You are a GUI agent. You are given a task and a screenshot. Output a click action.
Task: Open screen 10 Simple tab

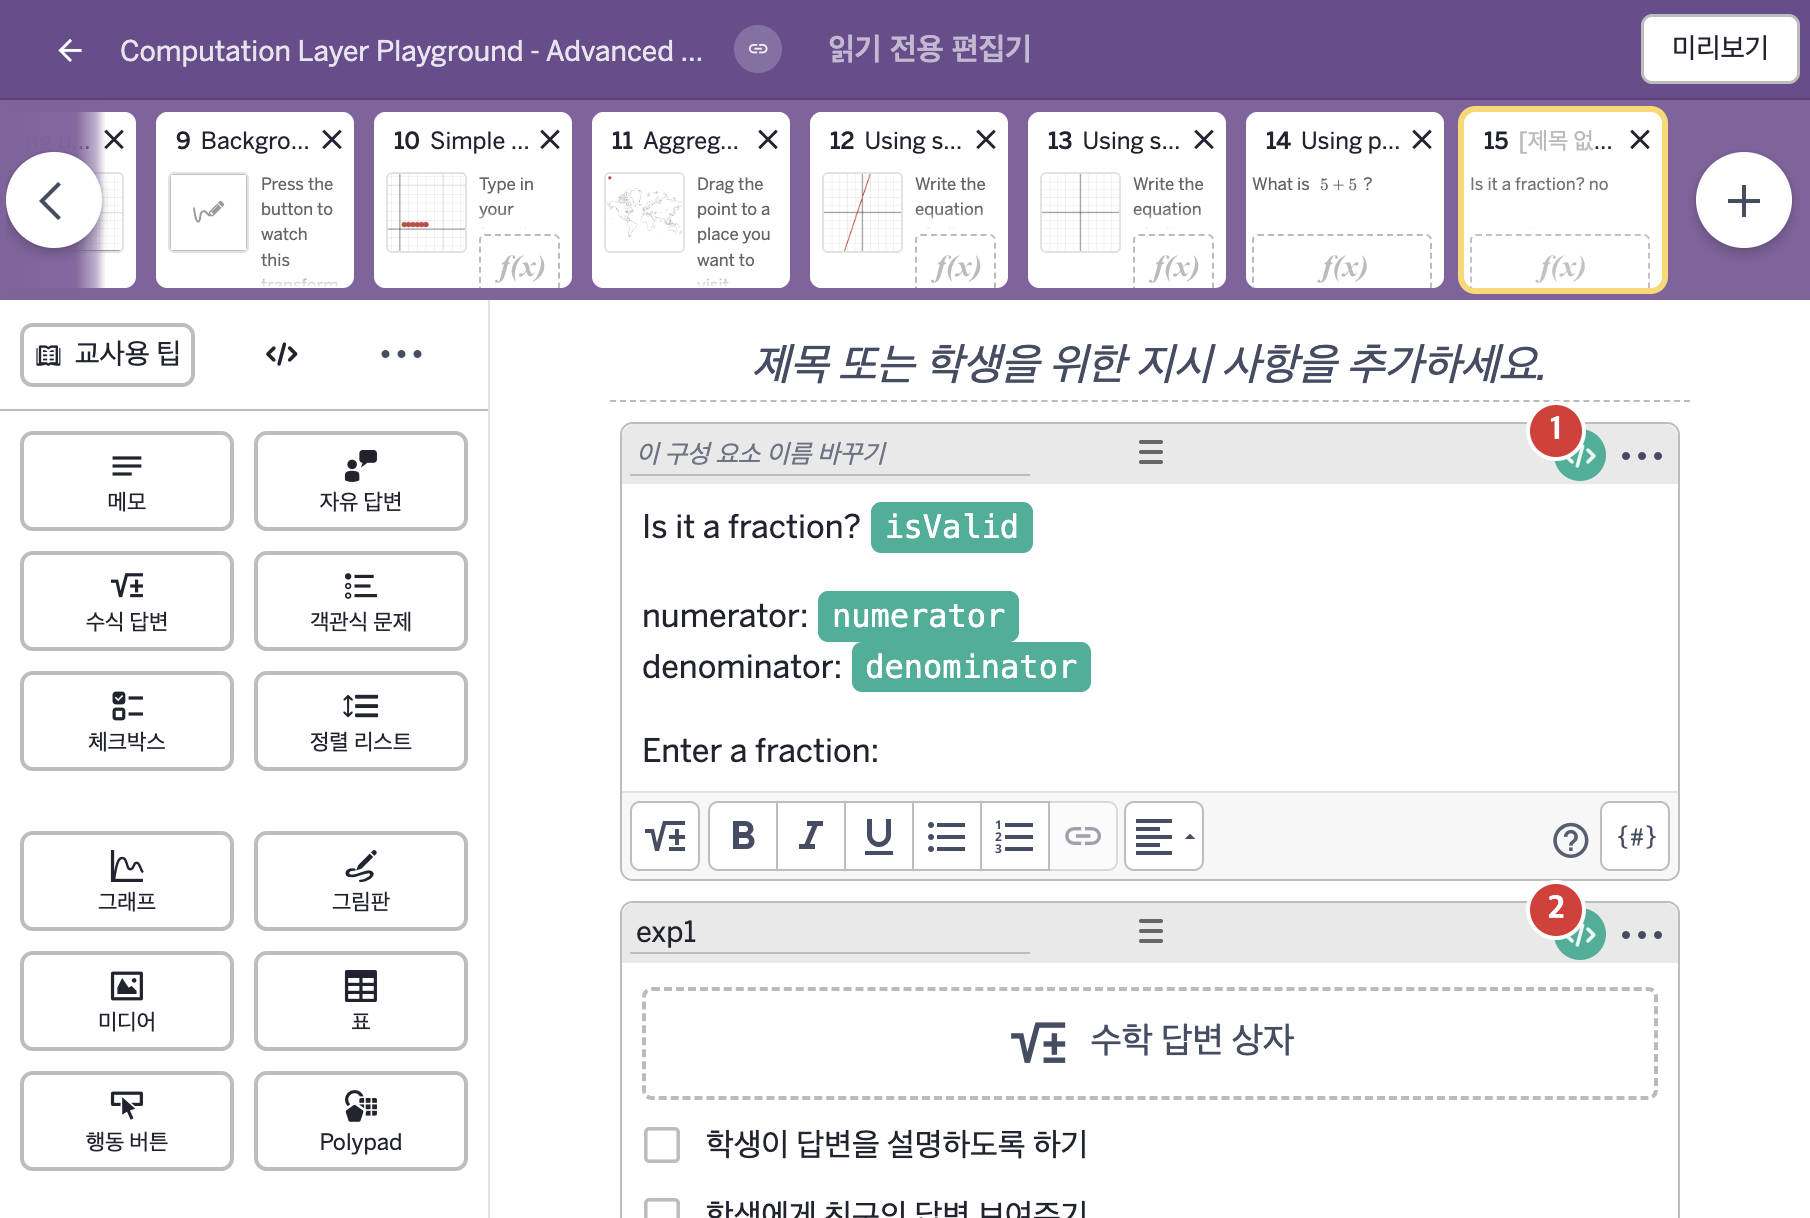click(x=473, y=200)
